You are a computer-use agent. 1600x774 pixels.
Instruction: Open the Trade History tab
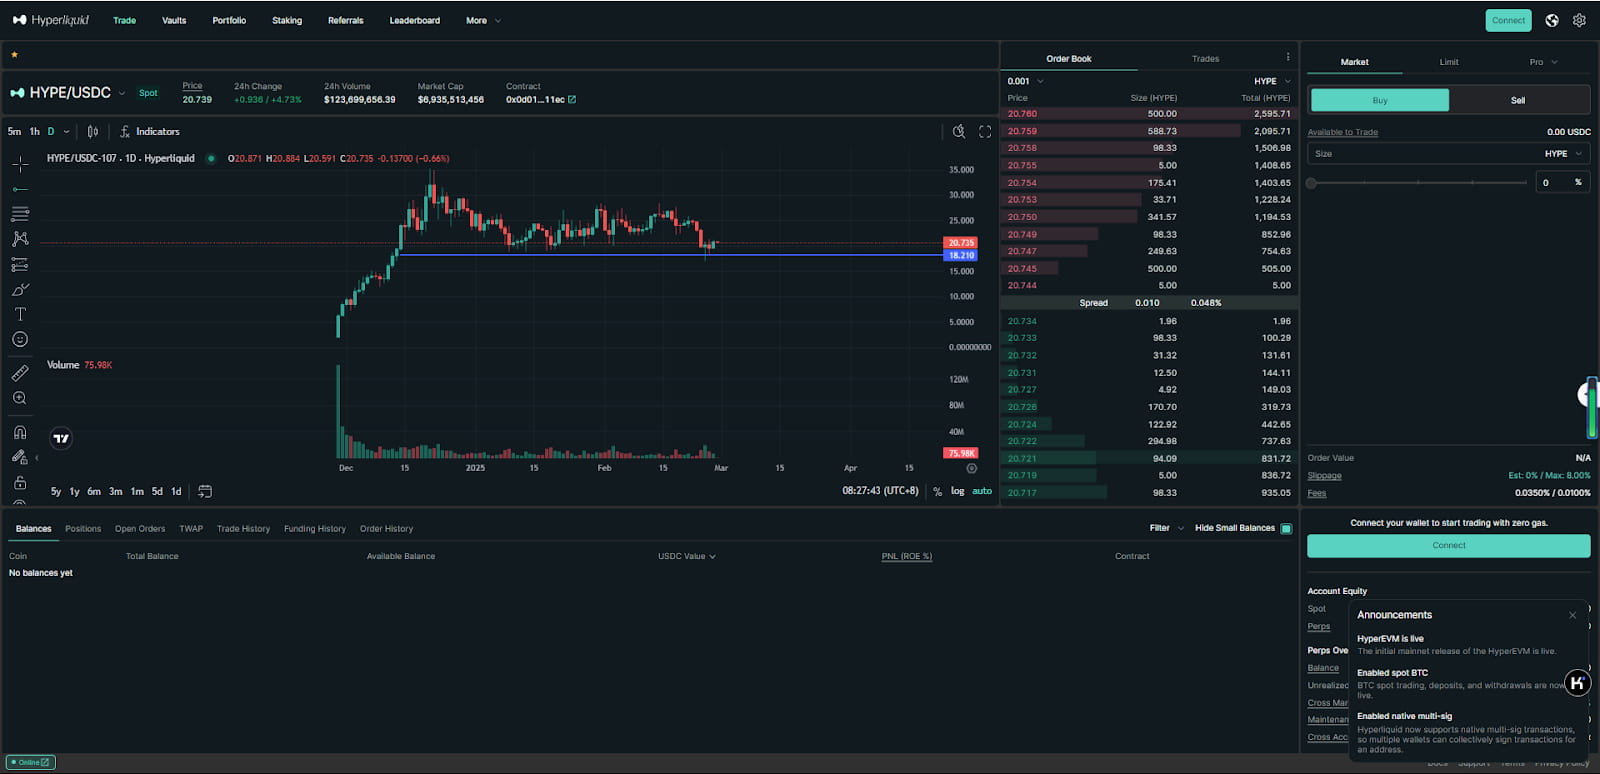coord(243,529)
